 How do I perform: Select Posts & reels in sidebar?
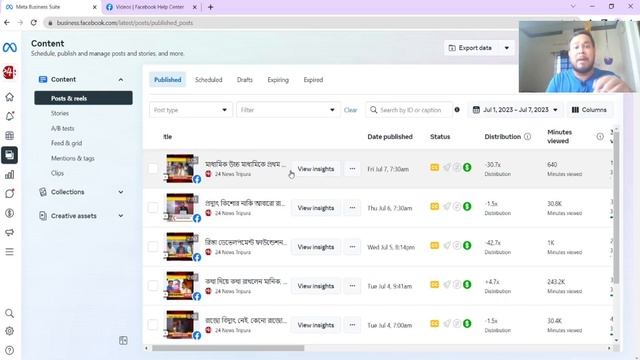[x=83, y=98]
